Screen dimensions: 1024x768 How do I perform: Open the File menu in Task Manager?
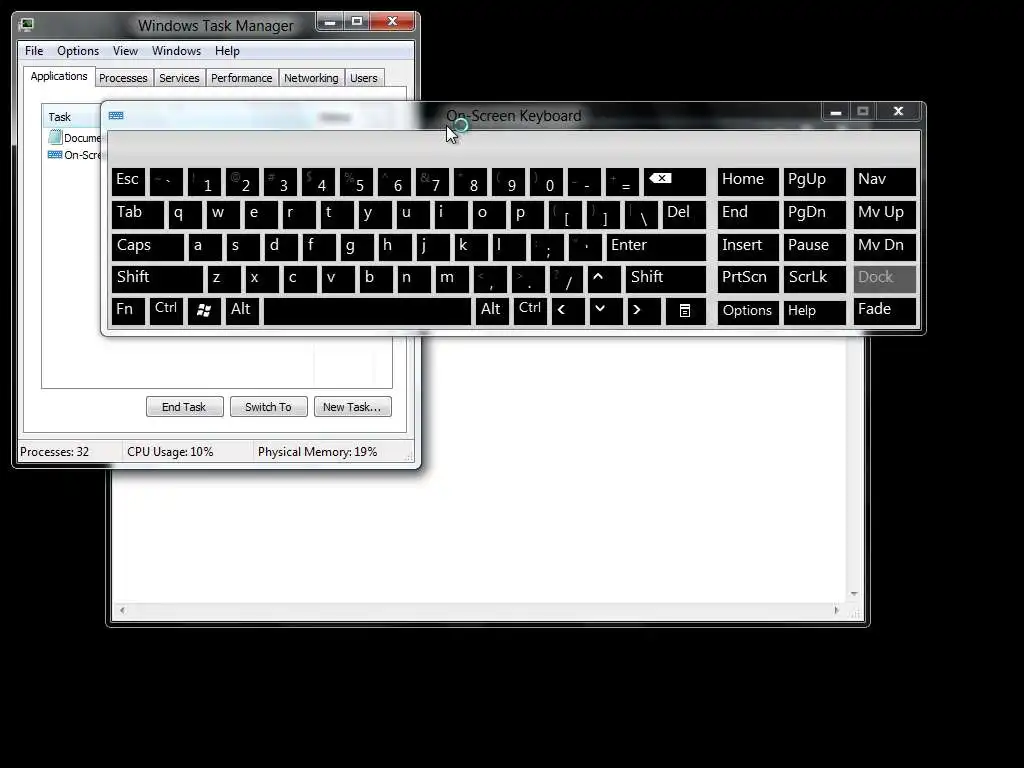point(34,51)
